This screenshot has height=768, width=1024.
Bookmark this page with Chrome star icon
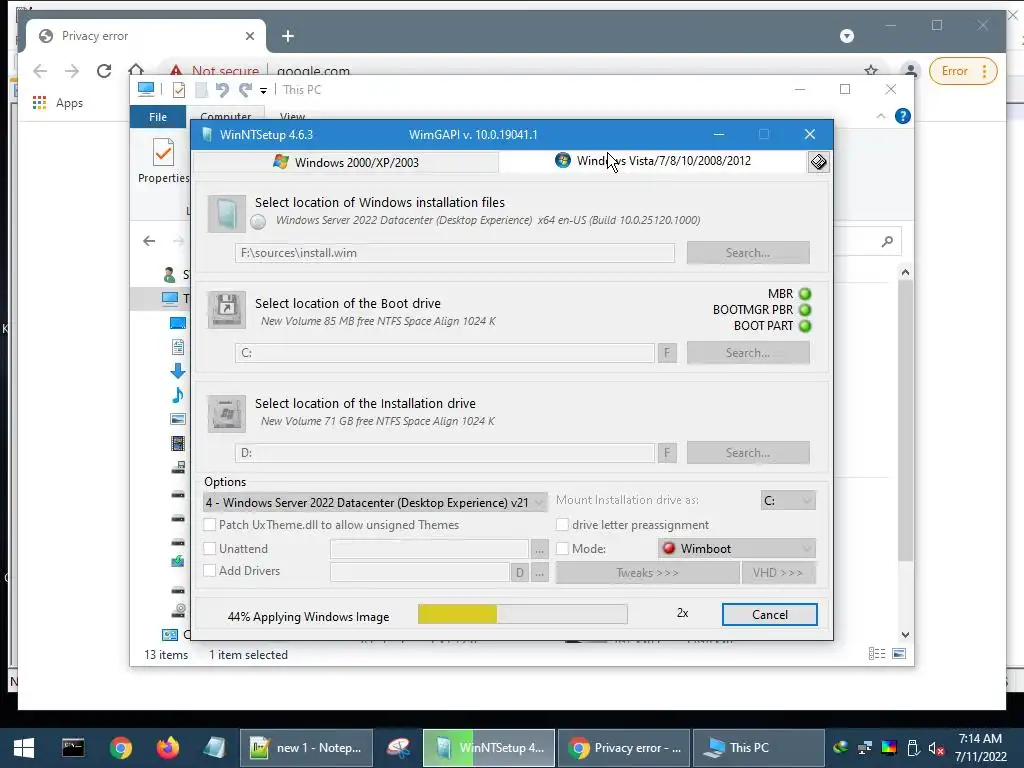[x=871, y=71]
